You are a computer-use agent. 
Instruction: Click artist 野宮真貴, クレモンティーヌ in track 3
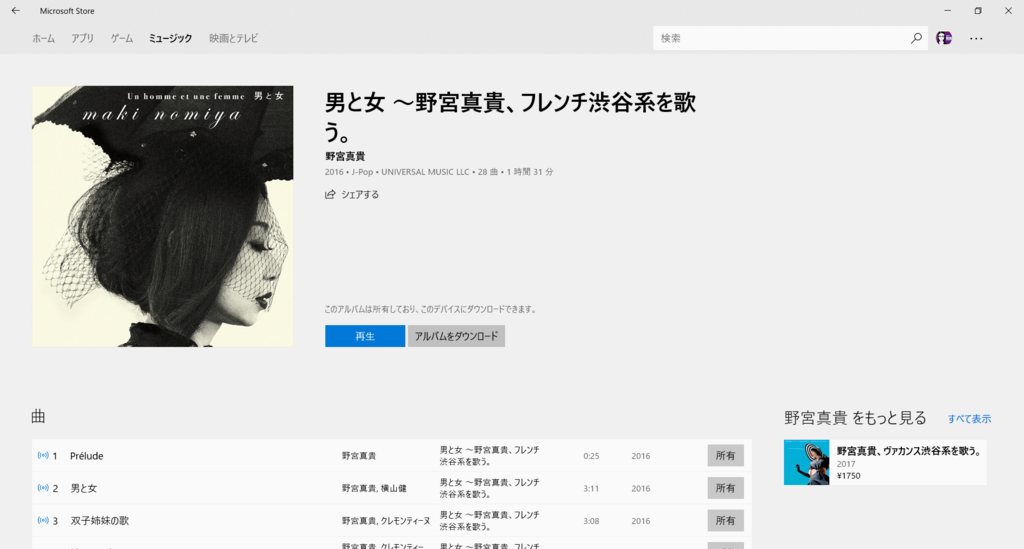386,521
